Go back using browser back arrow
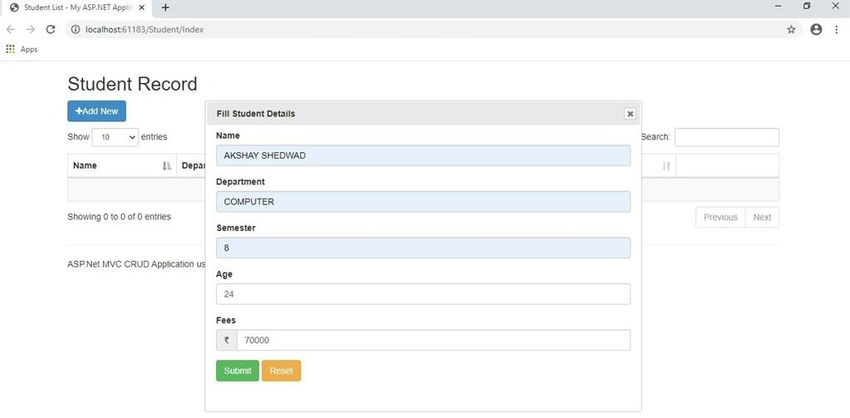 click(10, 30)
